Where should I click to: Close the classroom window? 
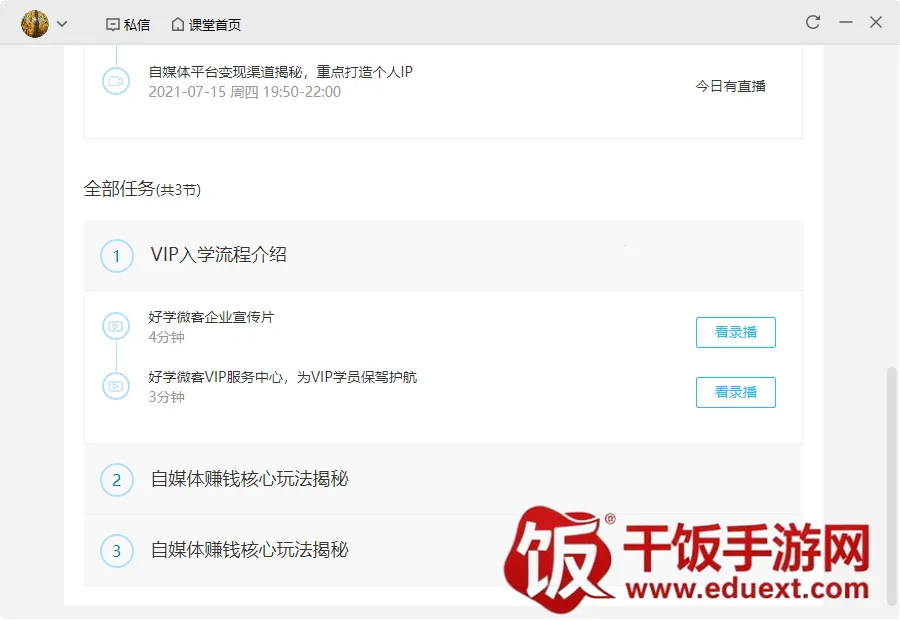876,22
